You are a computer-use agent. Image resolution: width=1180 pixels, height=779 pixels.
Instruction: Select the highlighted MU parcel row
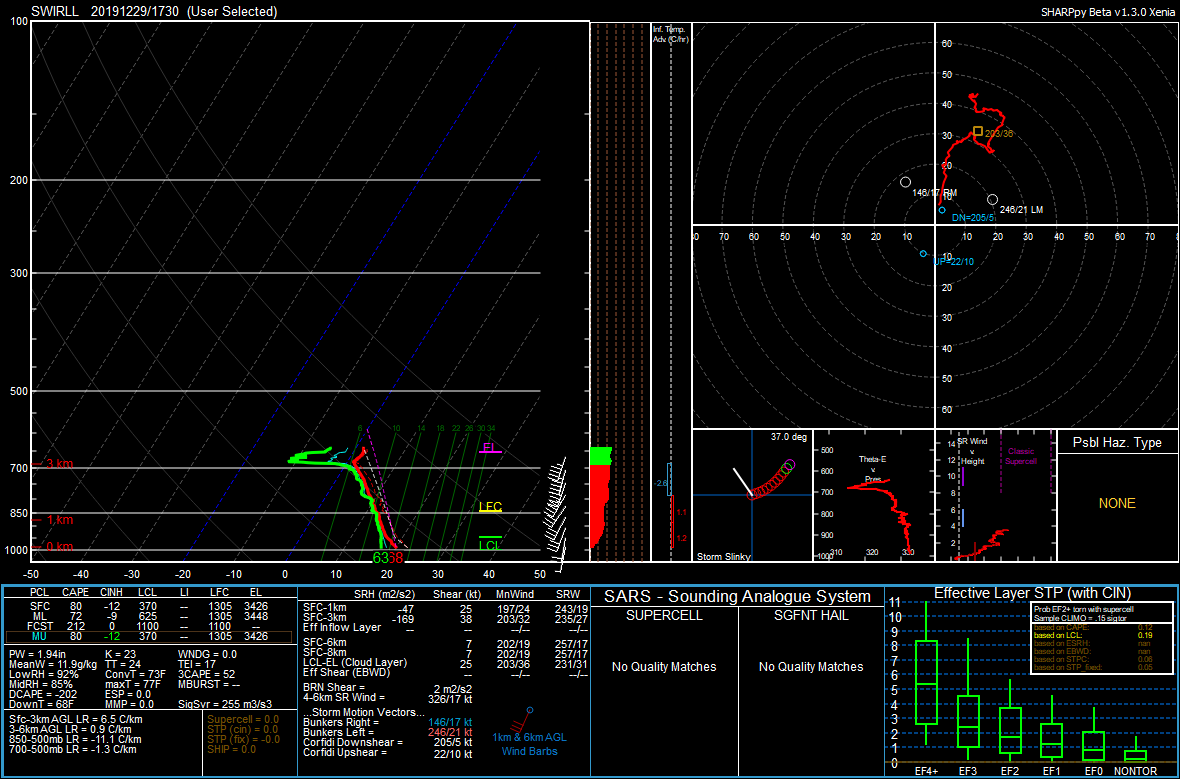tap(149, 636)
